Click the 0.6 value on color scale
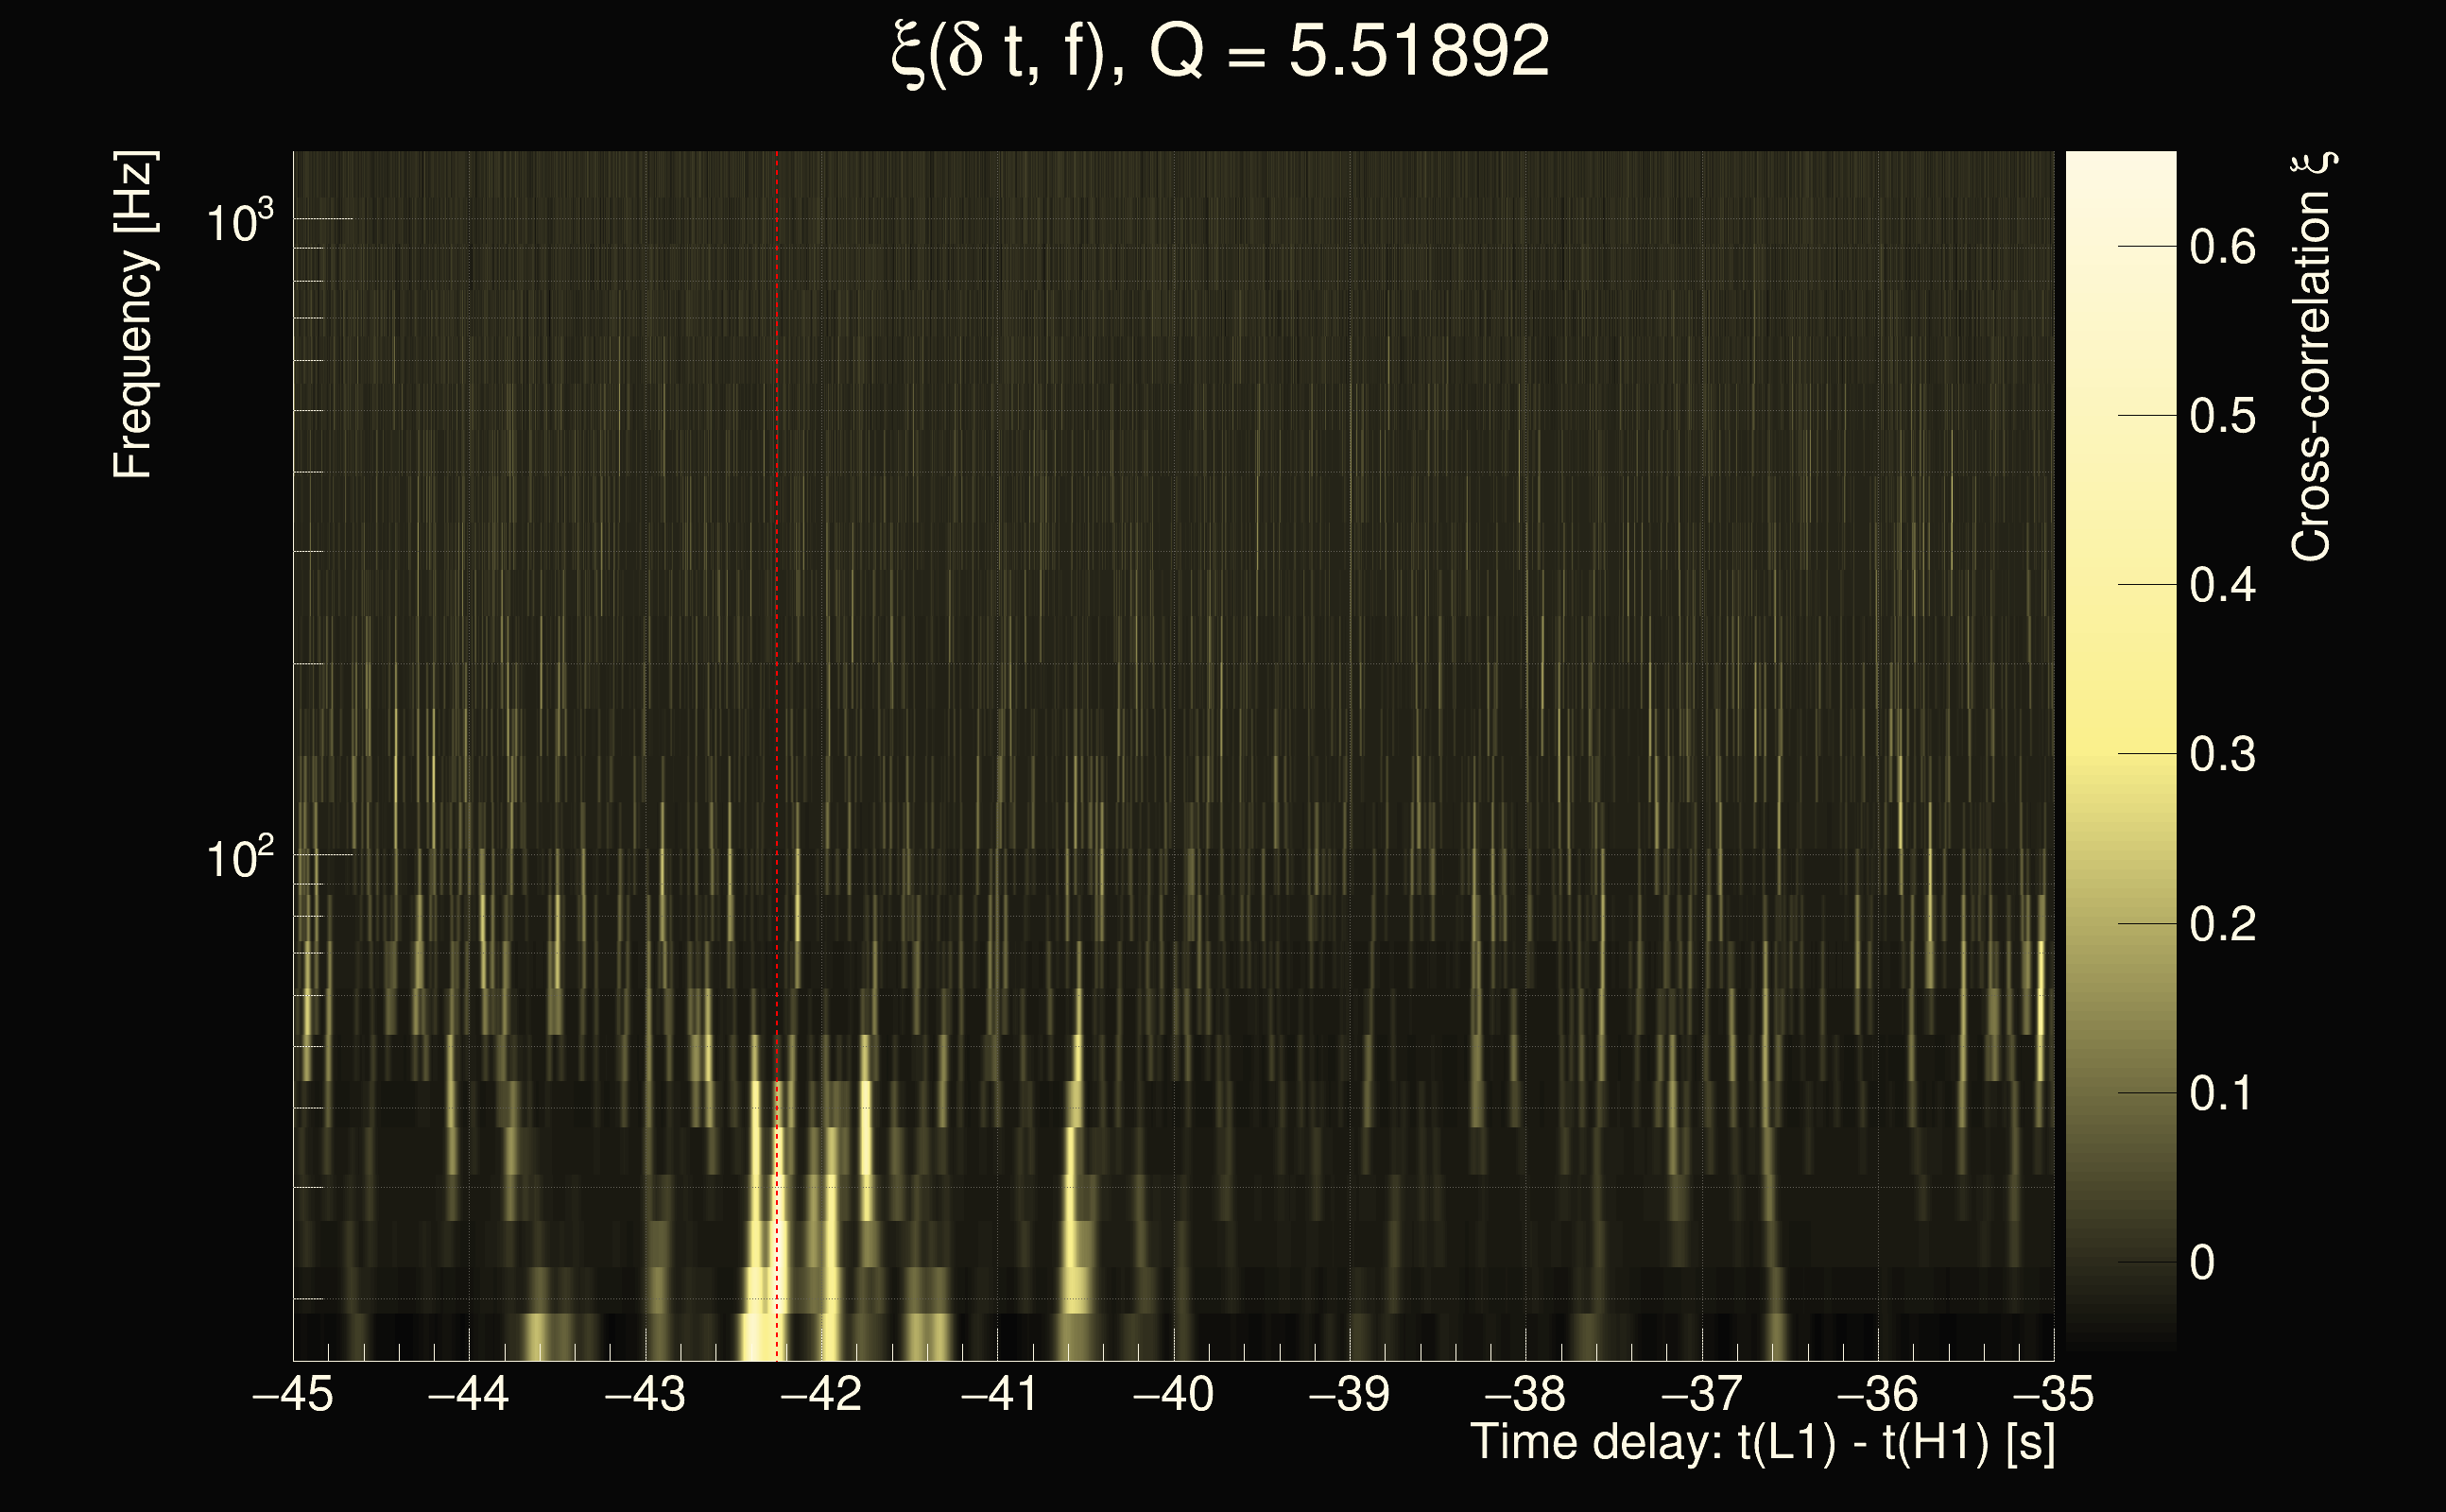 click(2222, 246)
